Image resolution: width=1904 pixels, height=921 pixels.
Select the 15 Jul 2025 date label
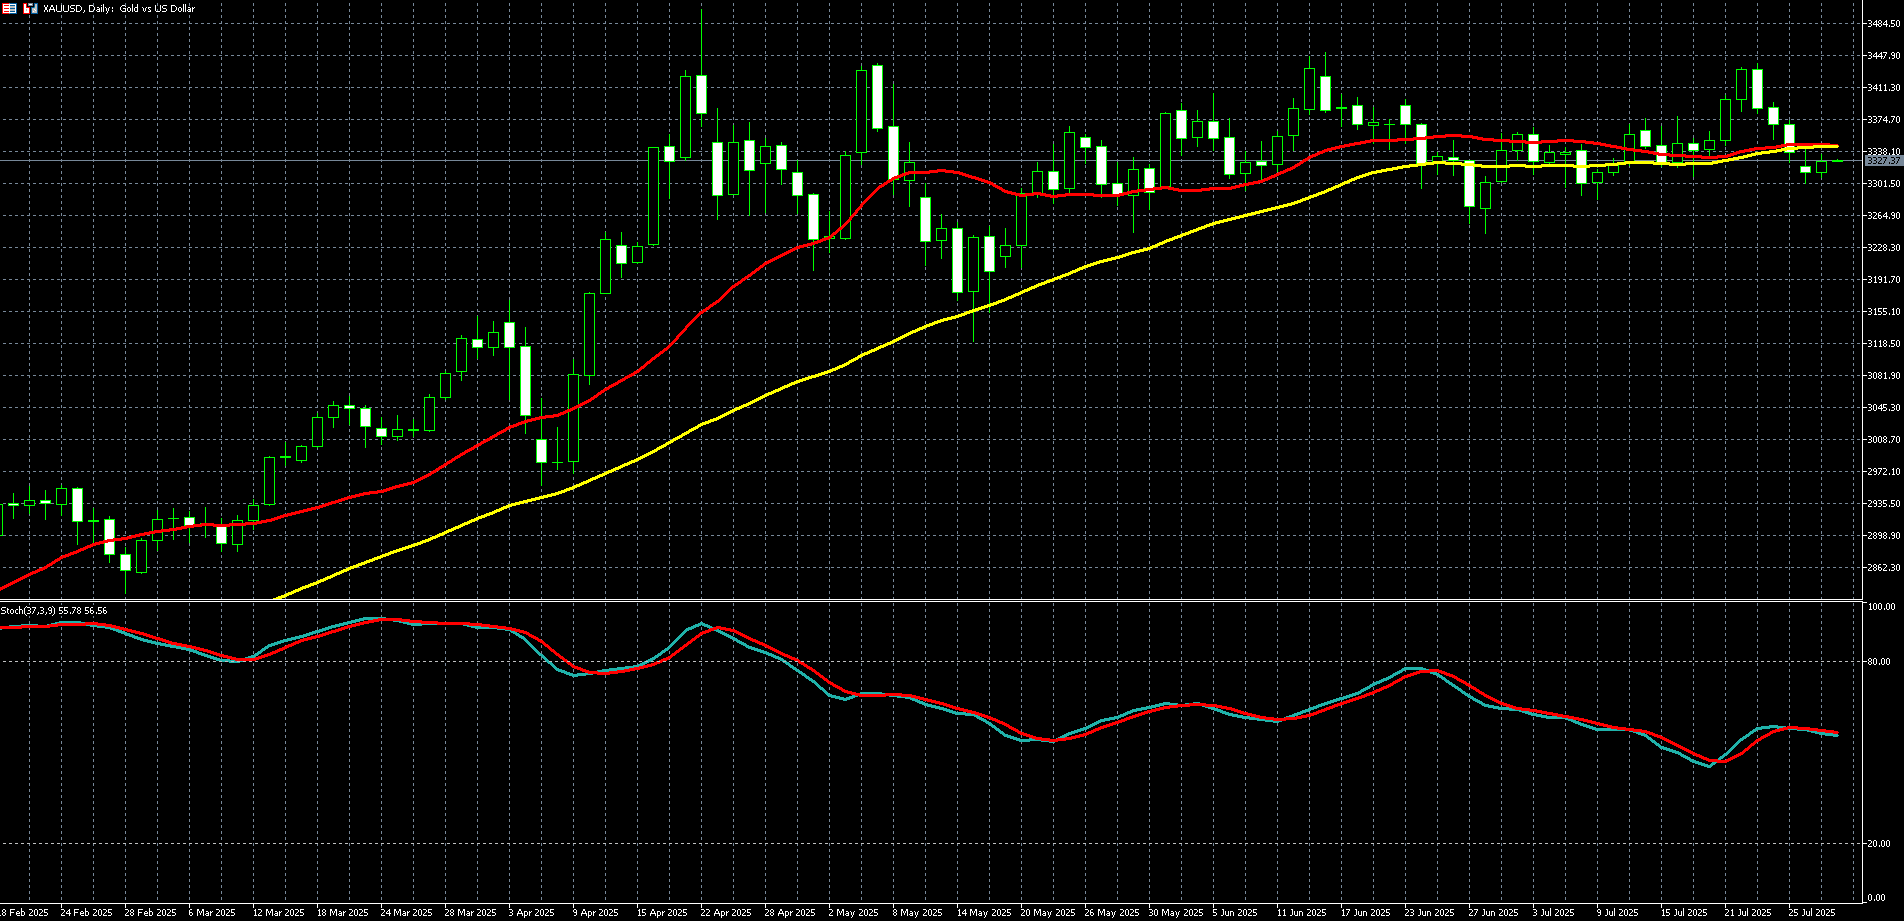1684,913
